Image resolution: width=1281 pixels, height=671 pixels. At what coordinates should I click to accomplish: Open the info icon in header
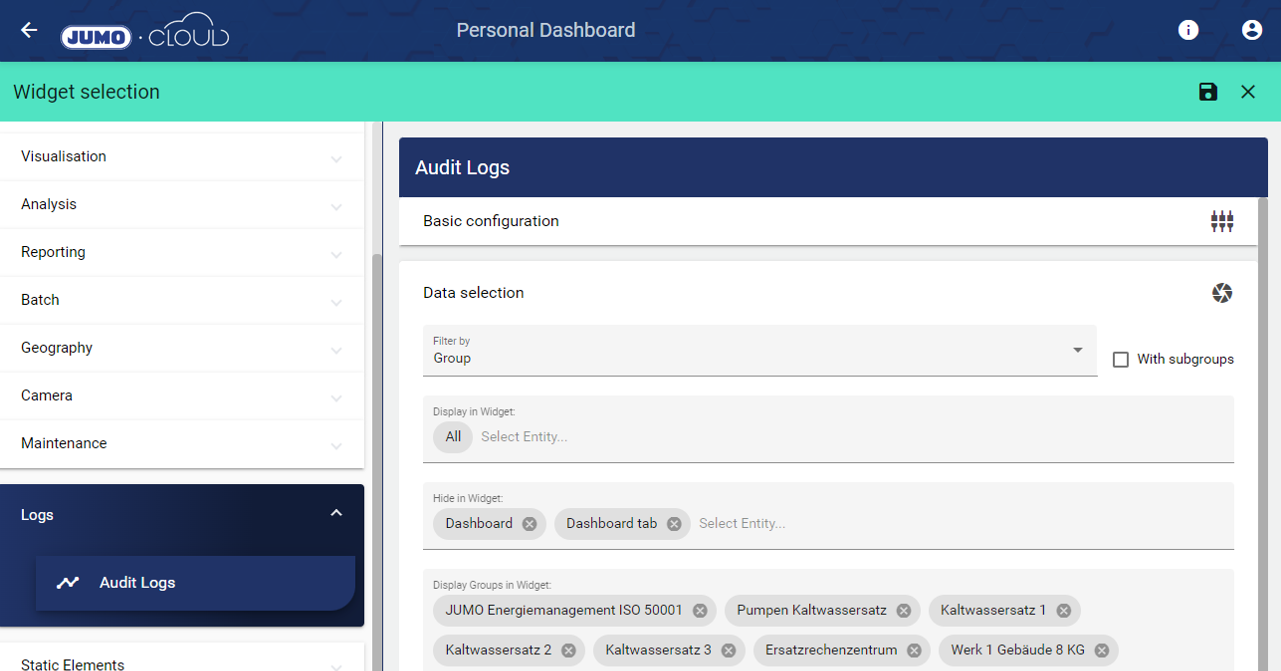[x=1188, y=30]
